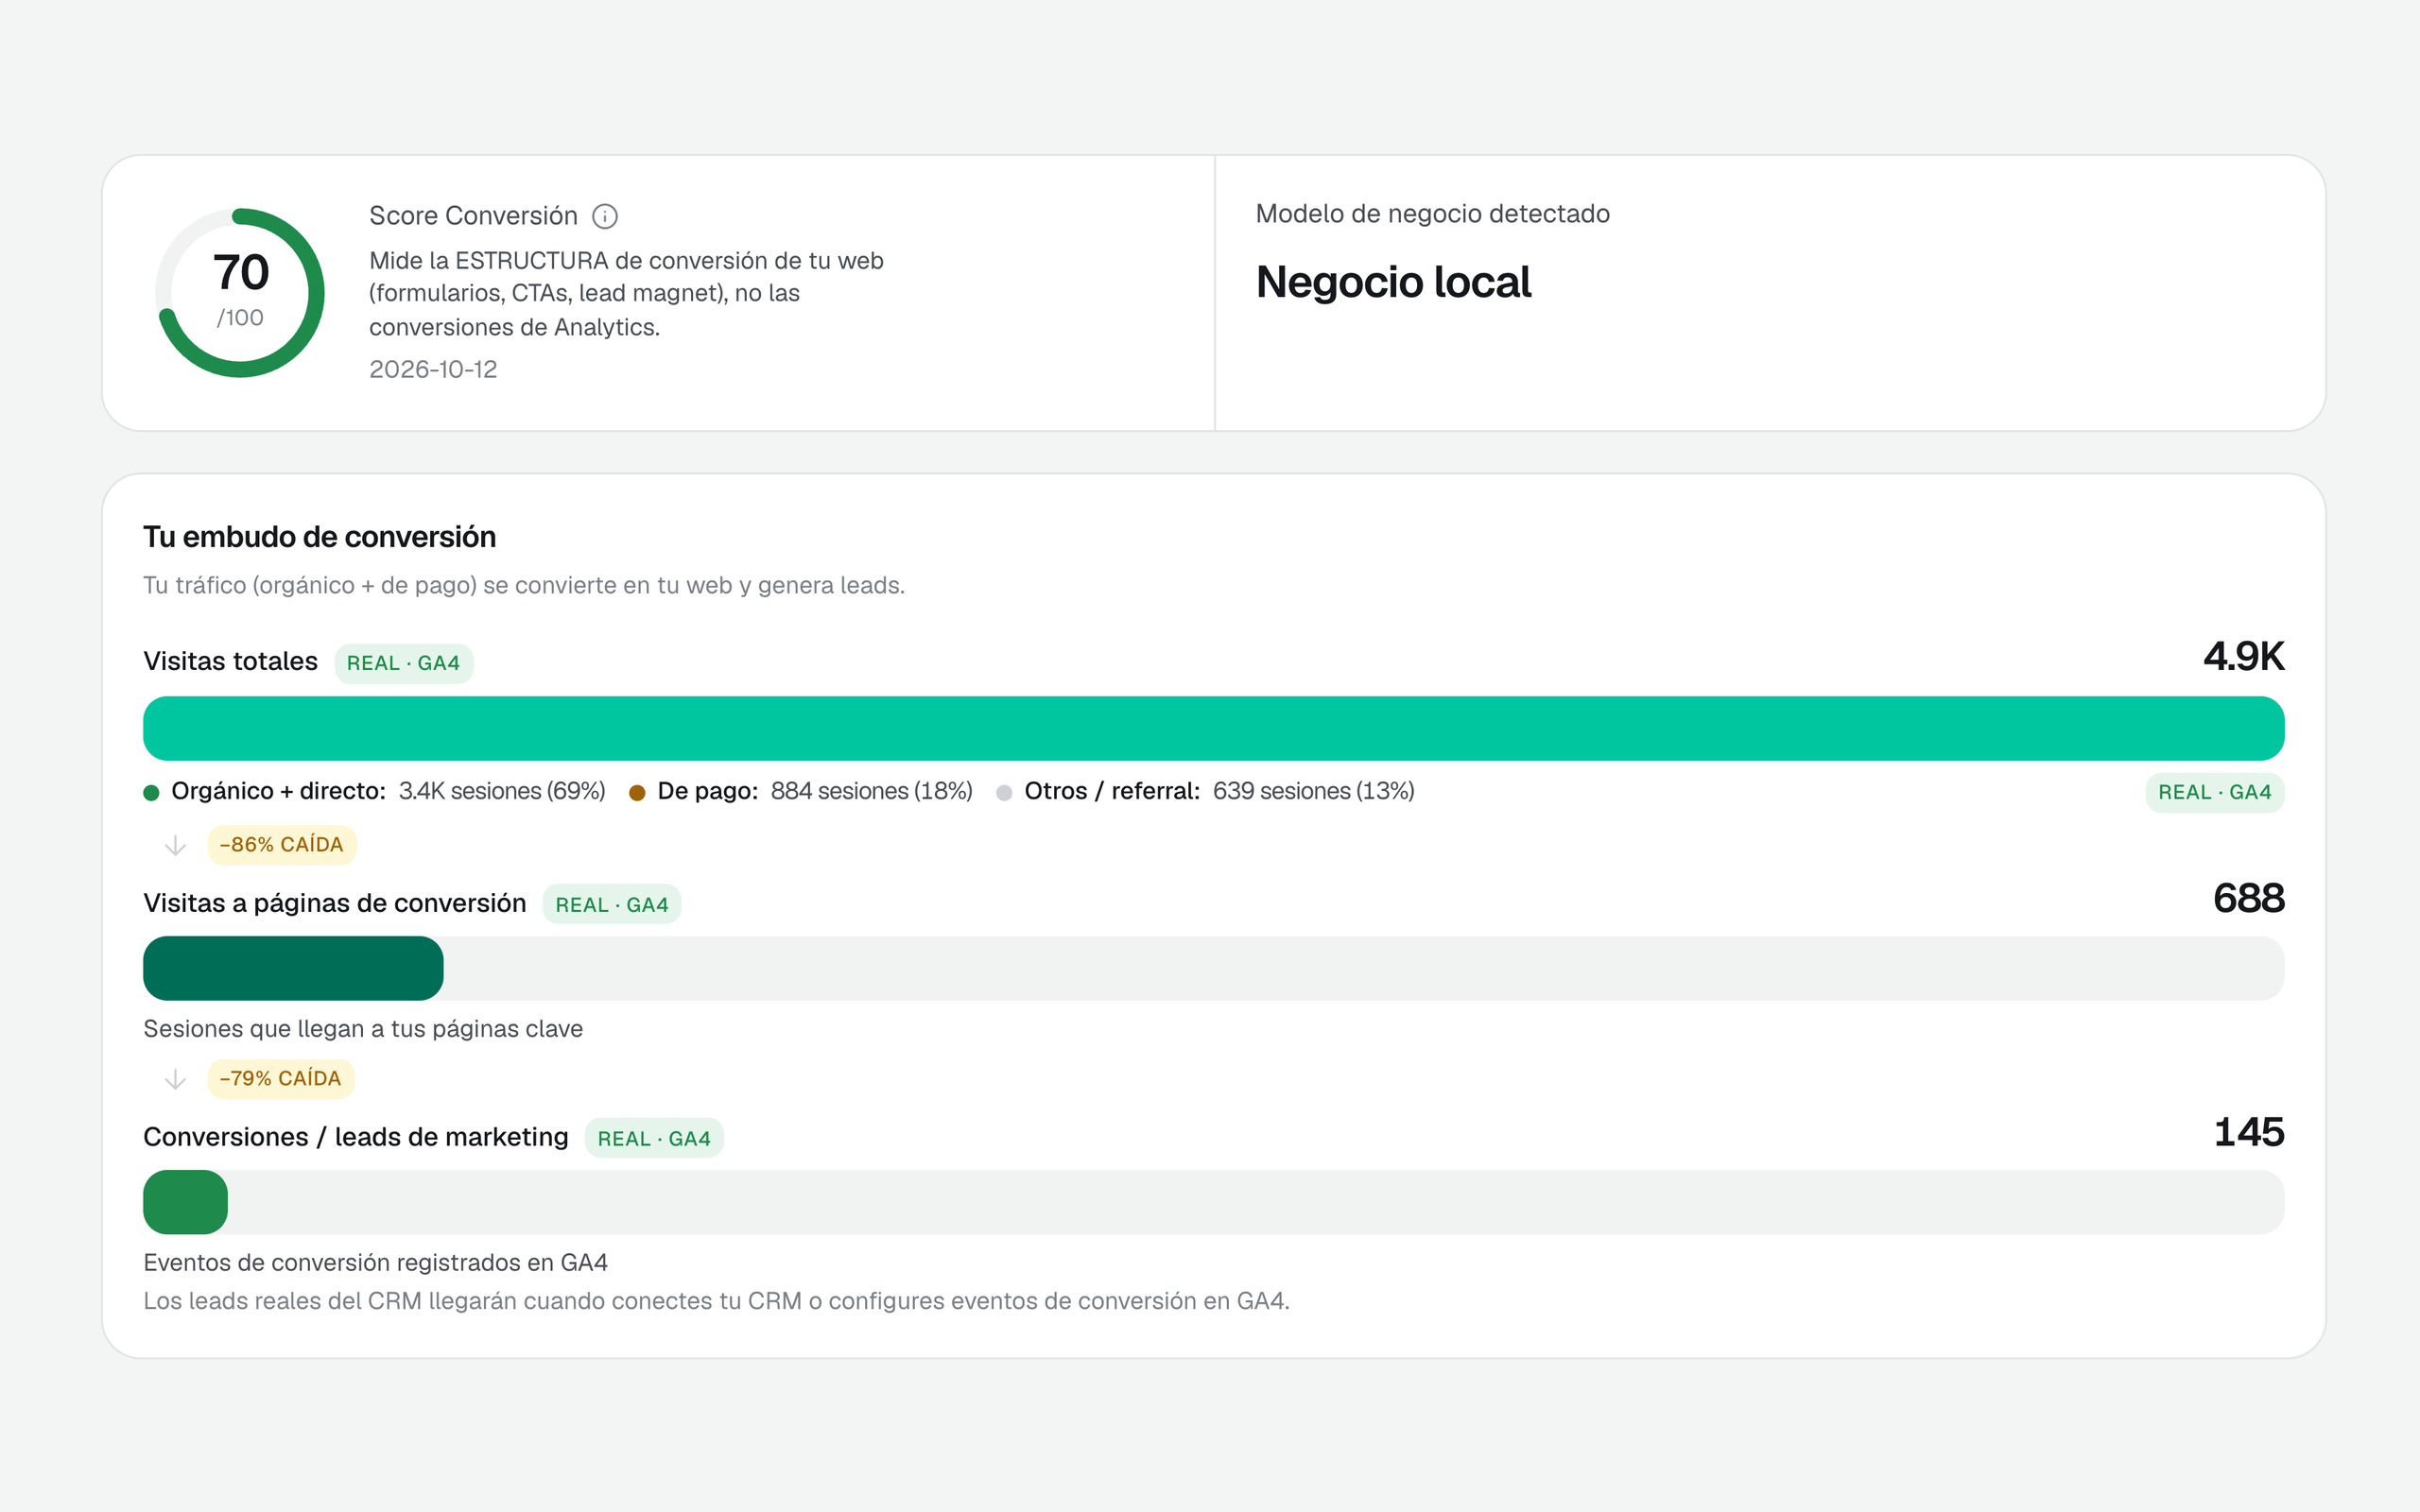
Task: Click REAL · GA4 badge next to Conversiones / leads
Action: [654, 1138]
